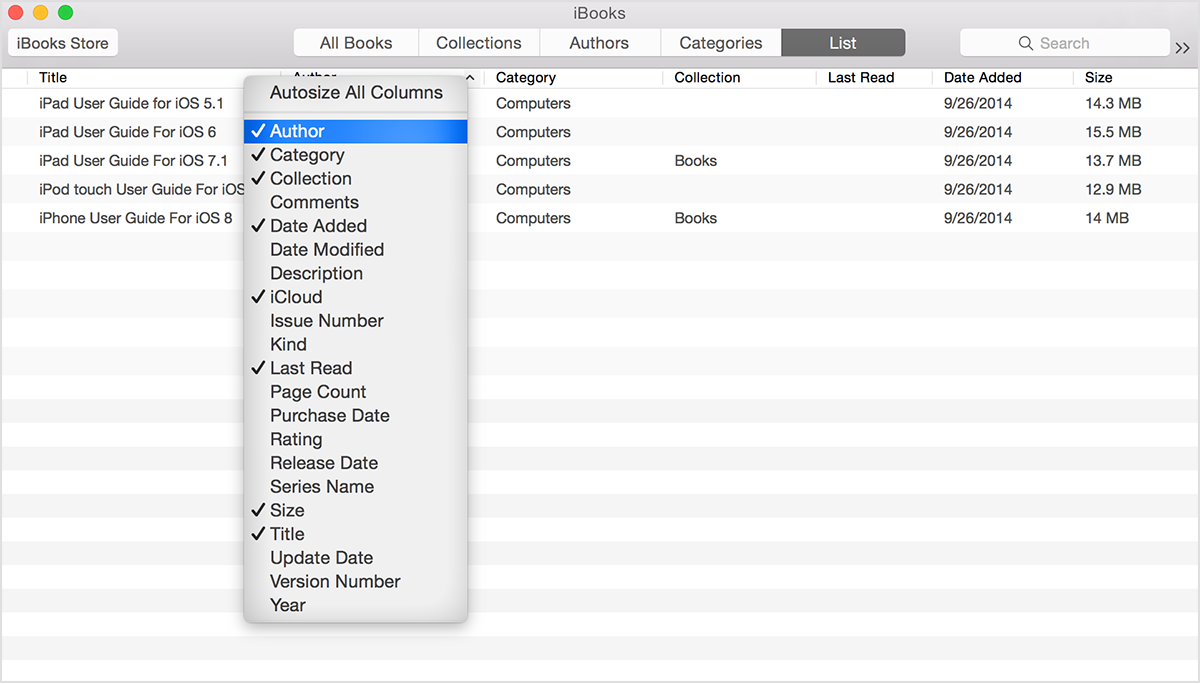Sort by Title column header
The height and width of the screenshot is (684, 1200).
coord(53,77)
